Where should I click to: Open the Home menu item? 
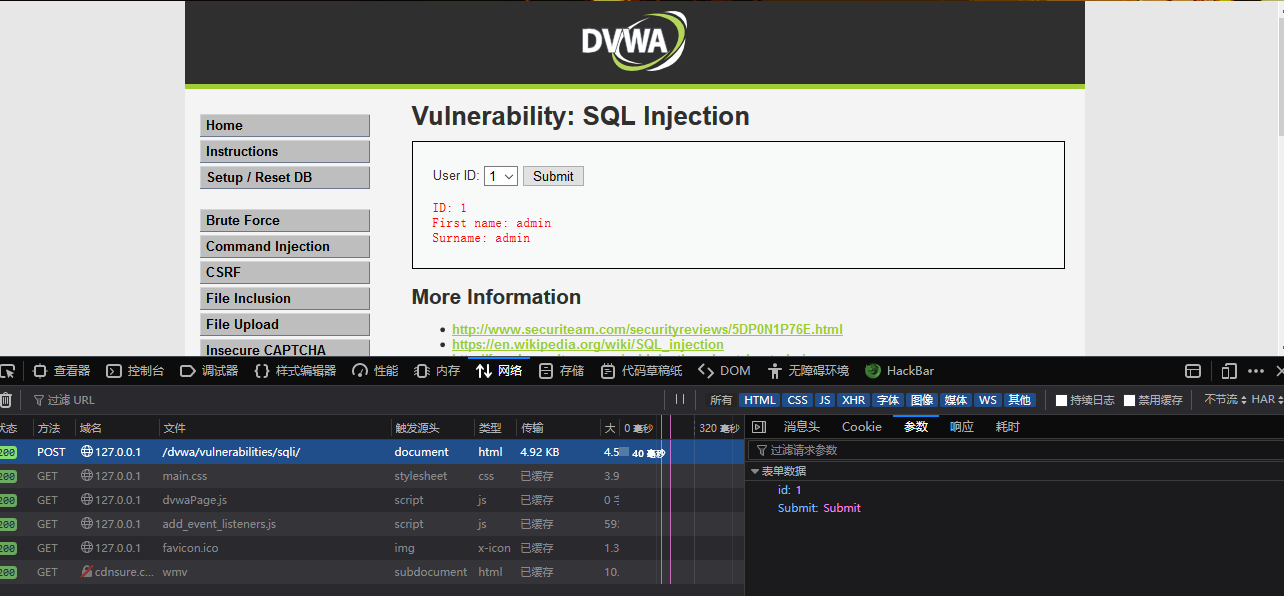point(285,125)
